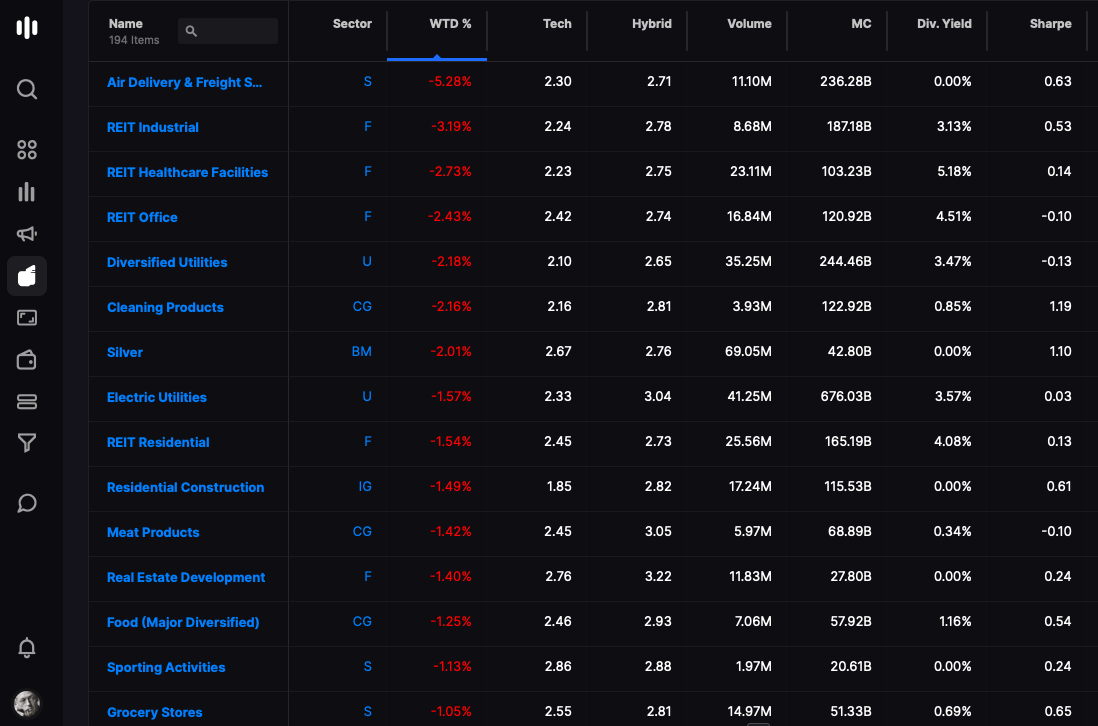Sort by the MC column header
The height and width of the screenshot is (726, 1098).
pos(861,24)
